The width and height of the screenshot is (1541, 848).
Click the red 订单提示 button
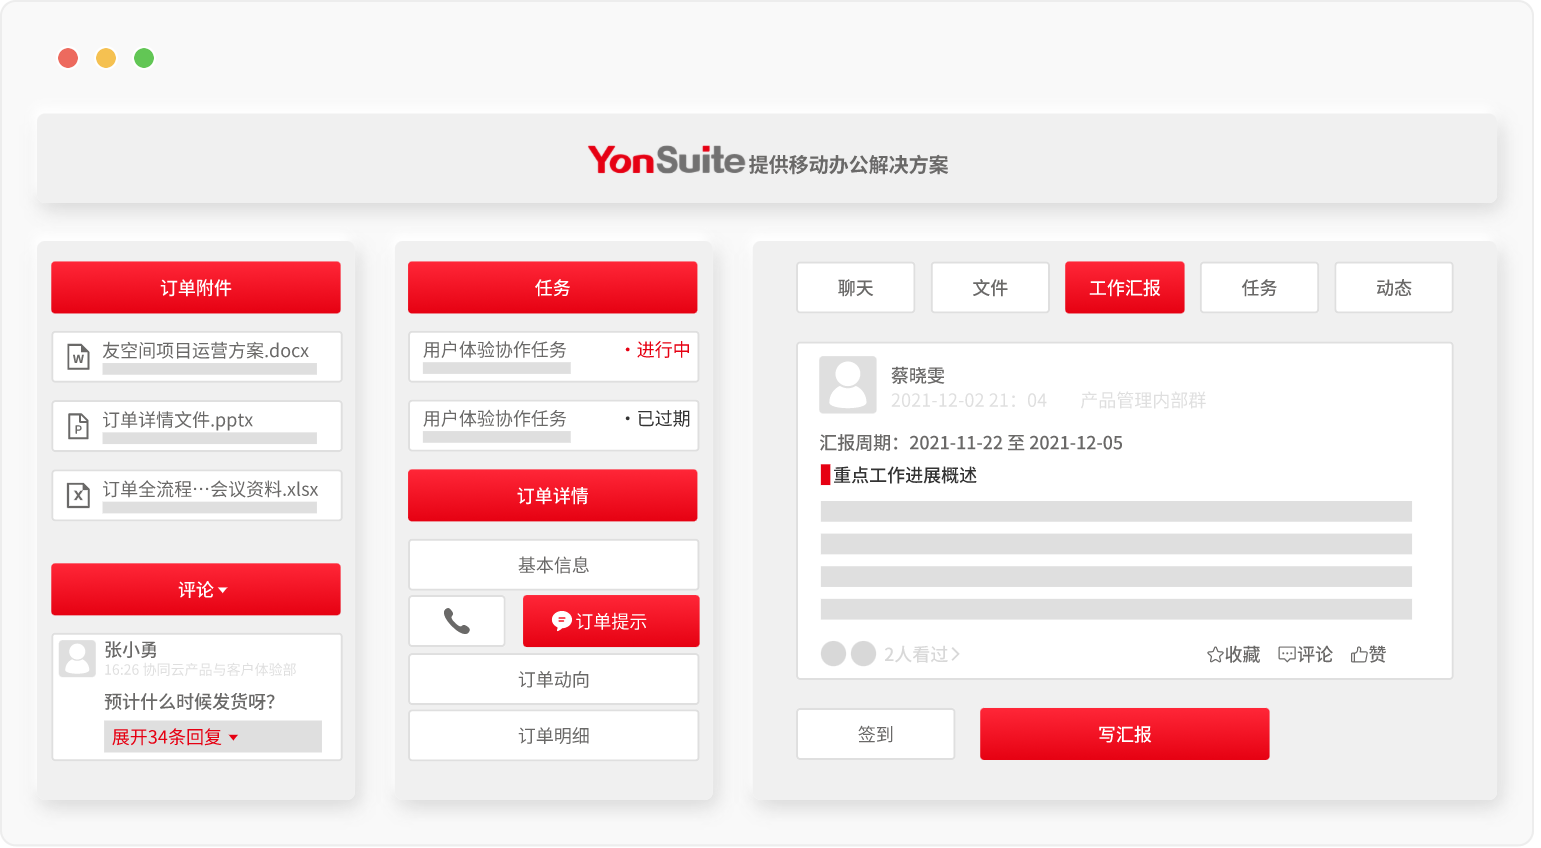(x=610, y=622)
